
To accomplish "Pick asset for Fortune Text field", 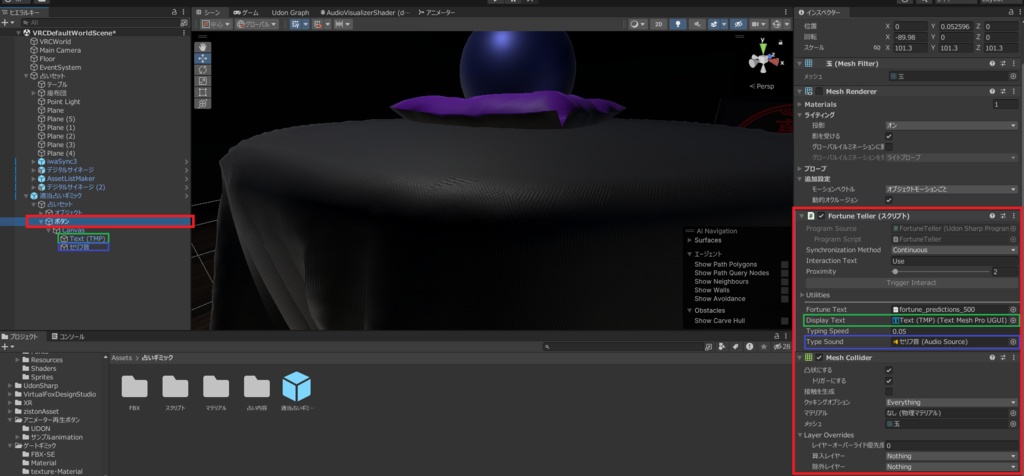I will point(1014,309).
